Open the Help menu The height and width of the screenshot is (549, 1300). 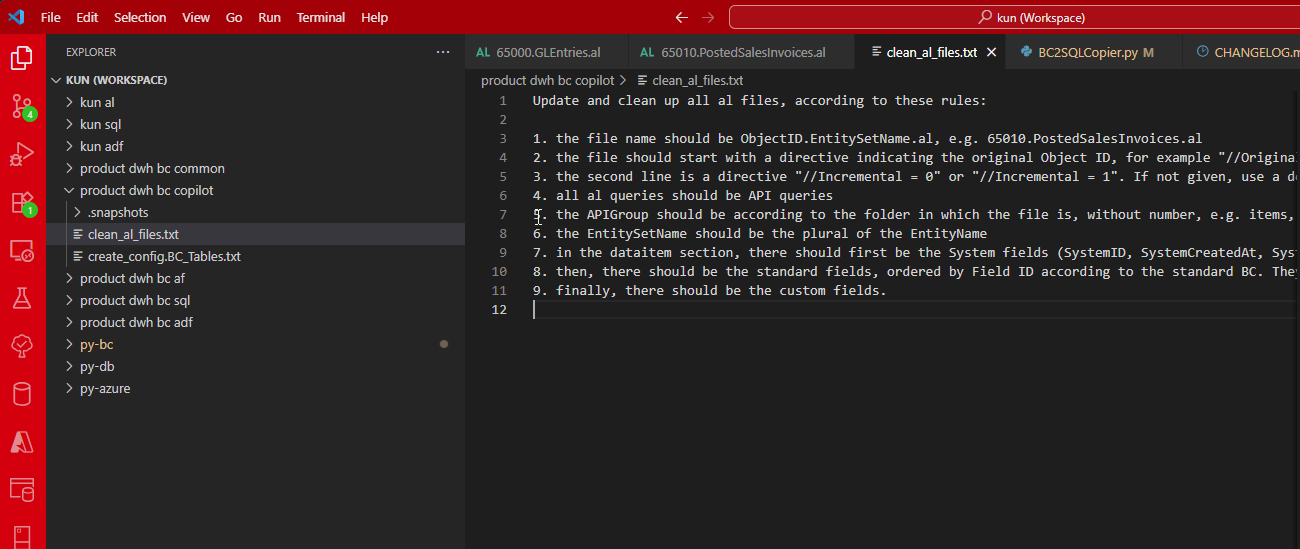[374, 17]
